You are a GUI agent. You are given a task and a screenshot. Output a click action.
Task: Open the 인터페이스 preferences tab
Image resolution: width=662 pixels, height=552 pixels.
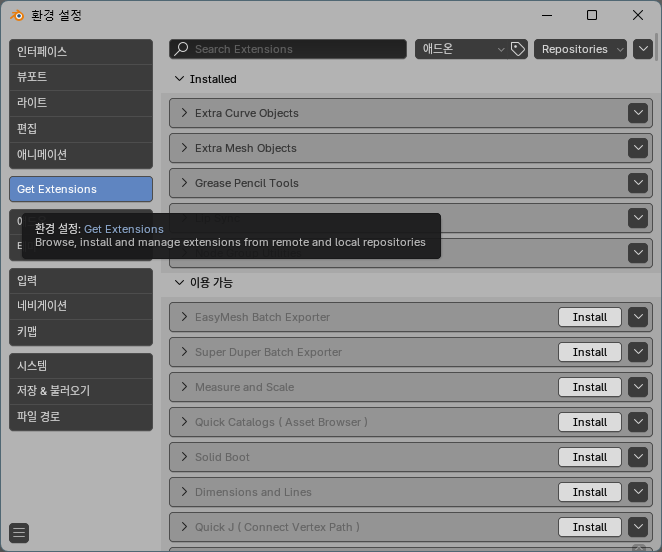click(x=81, y=52)
